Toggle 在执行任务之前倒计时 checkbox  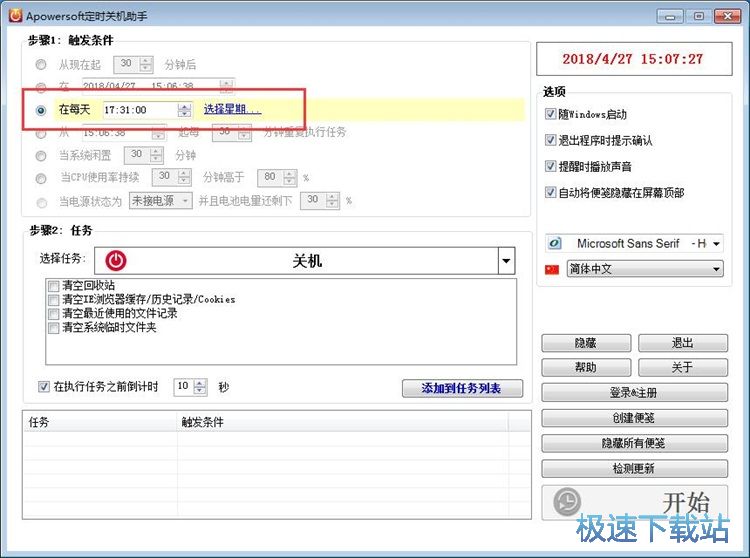[x=44, y=386]
